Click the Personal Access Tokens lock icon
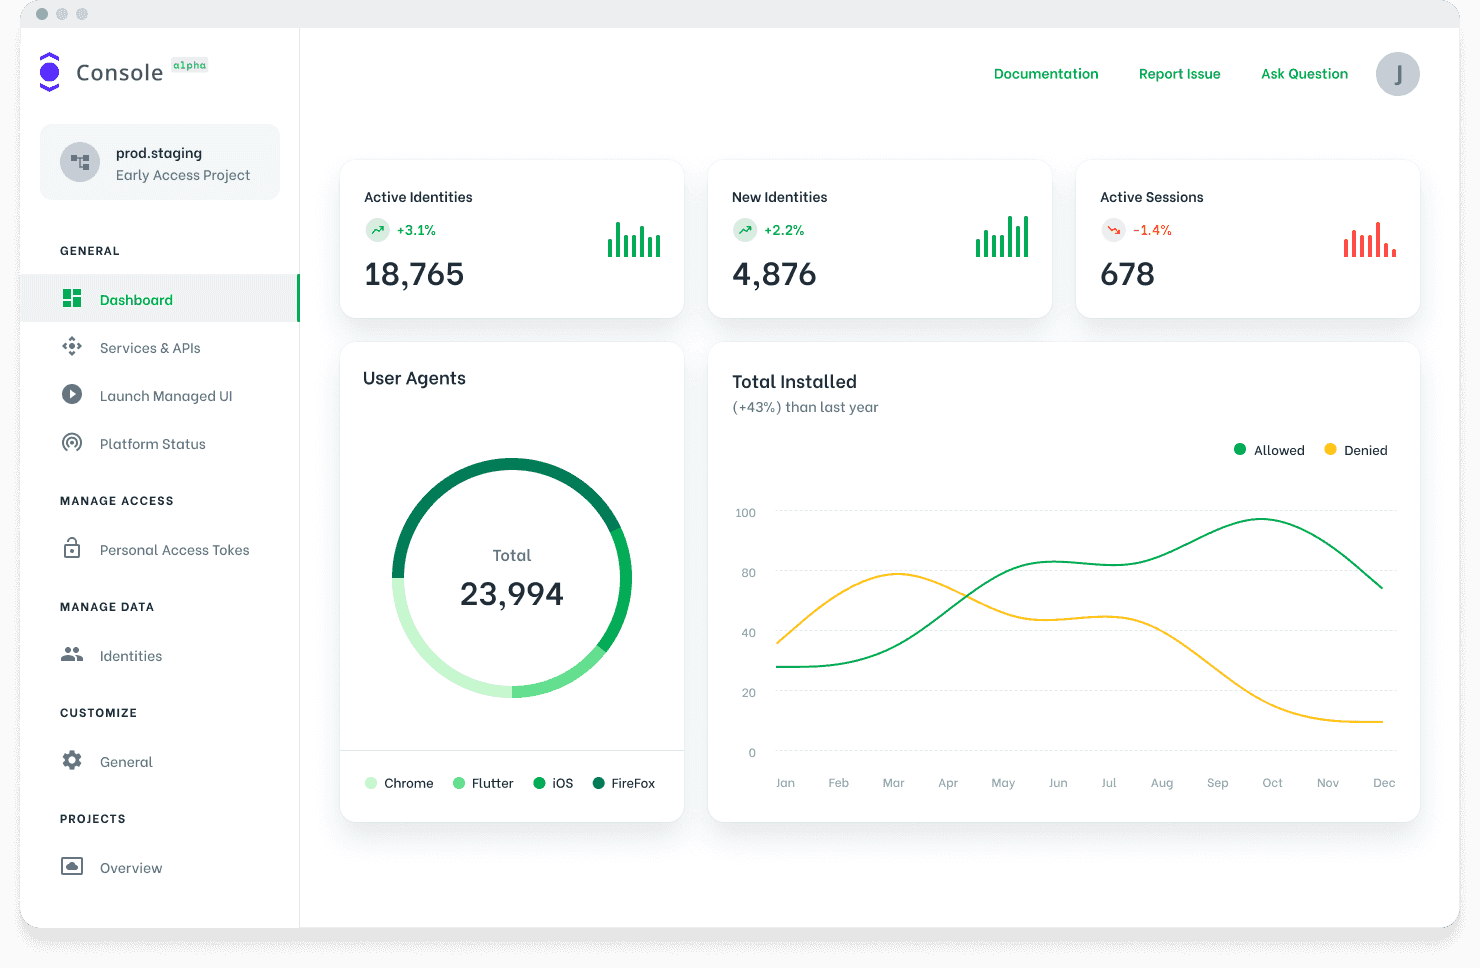1480x968 pixels. [72, 548]
